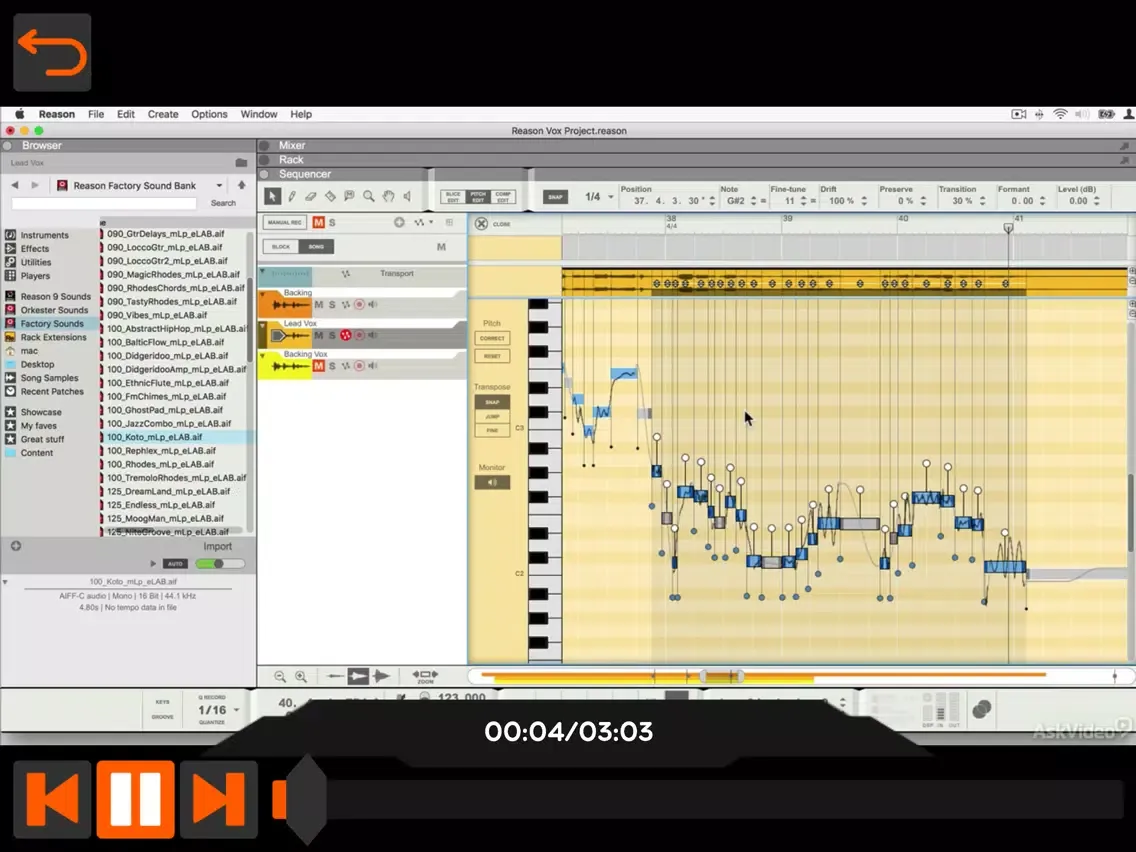The image size is (1136, 852).
Task: Click the pitch Correct button
Action: [492, 338]
